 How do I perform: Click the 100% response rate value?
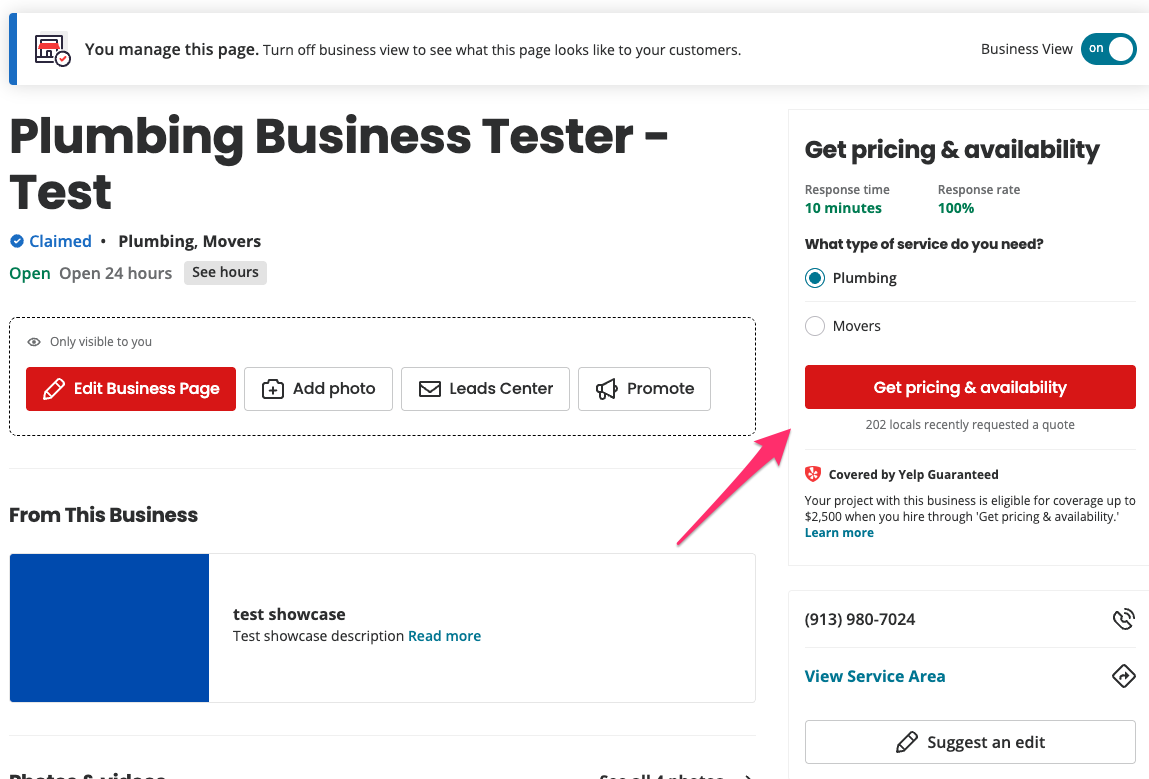(956, 208)
